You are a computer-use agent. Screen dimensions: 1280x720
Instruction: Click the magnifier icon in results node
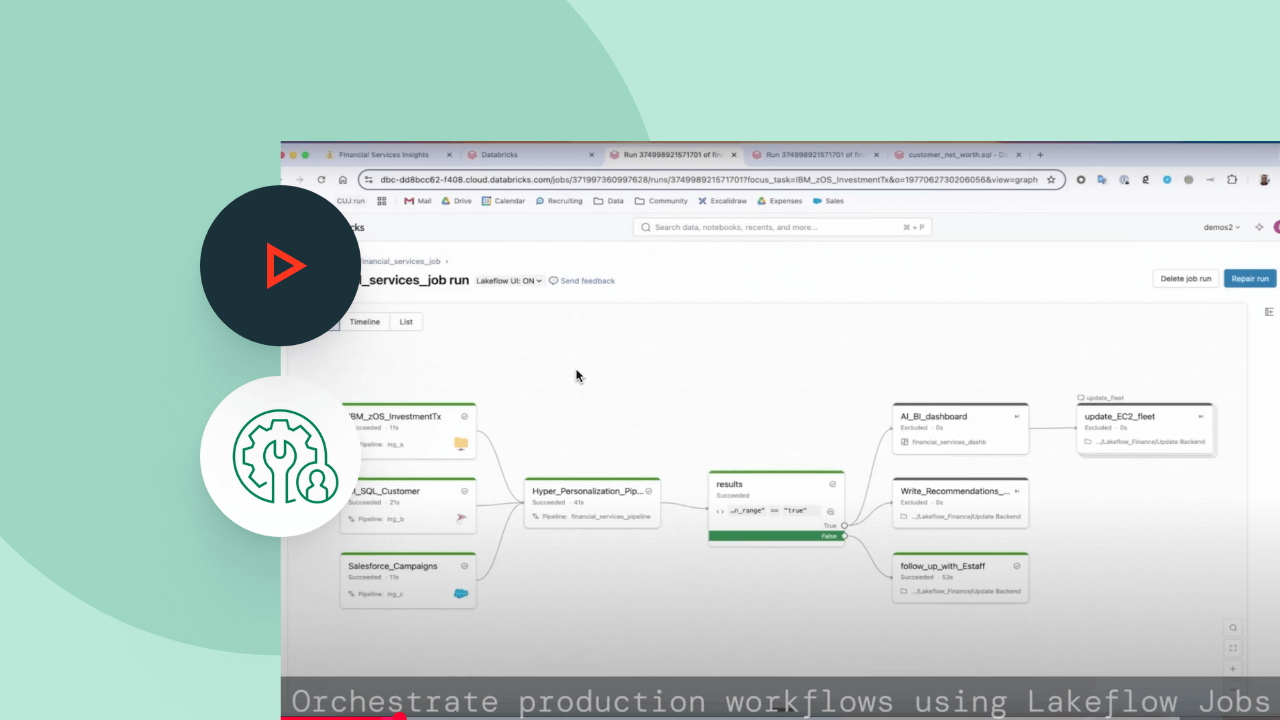[830, 511]
